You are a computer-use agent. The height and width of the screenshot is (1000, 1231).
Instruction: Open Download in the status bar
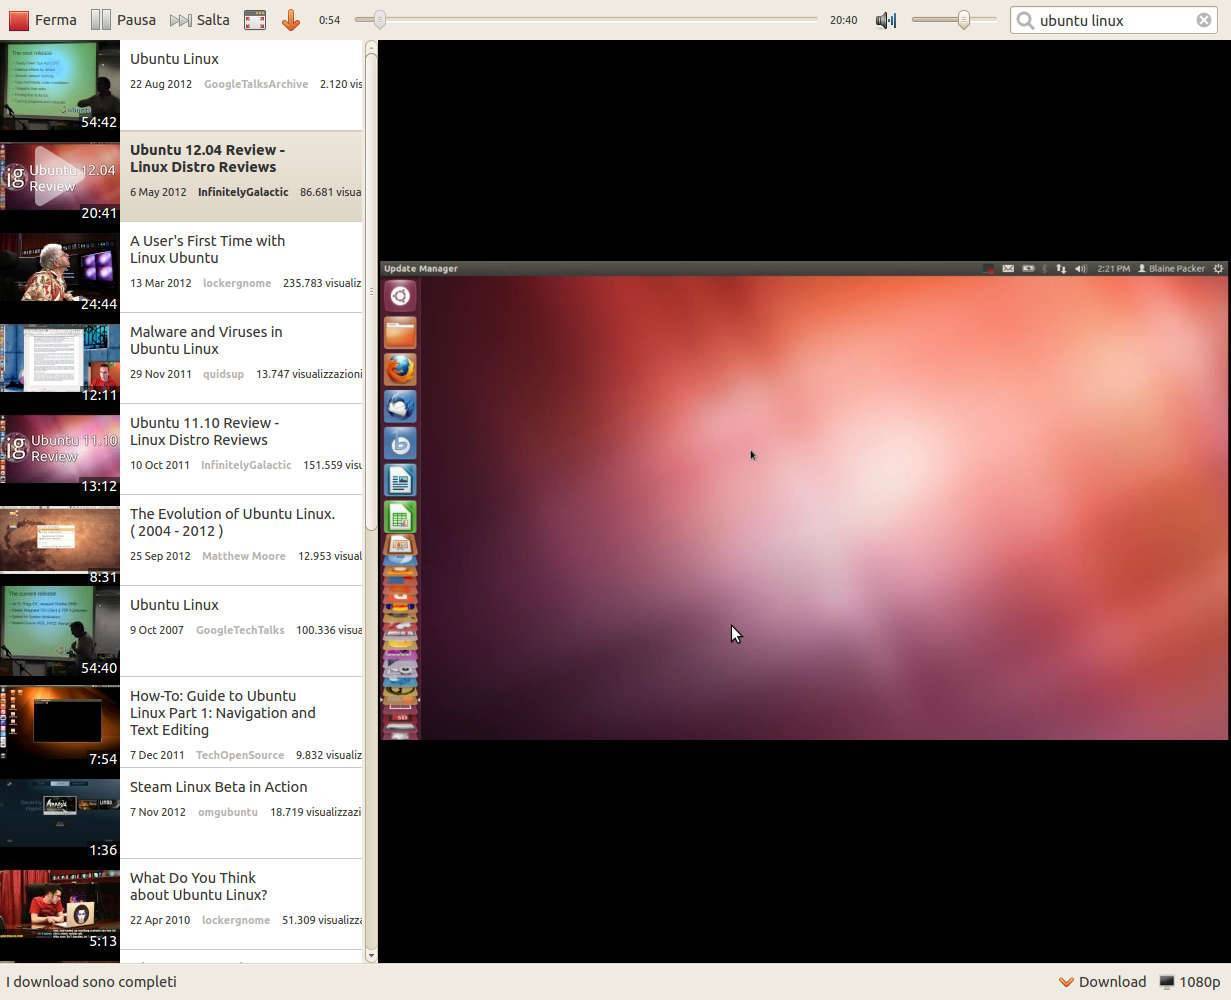[x=1102, y=982]
